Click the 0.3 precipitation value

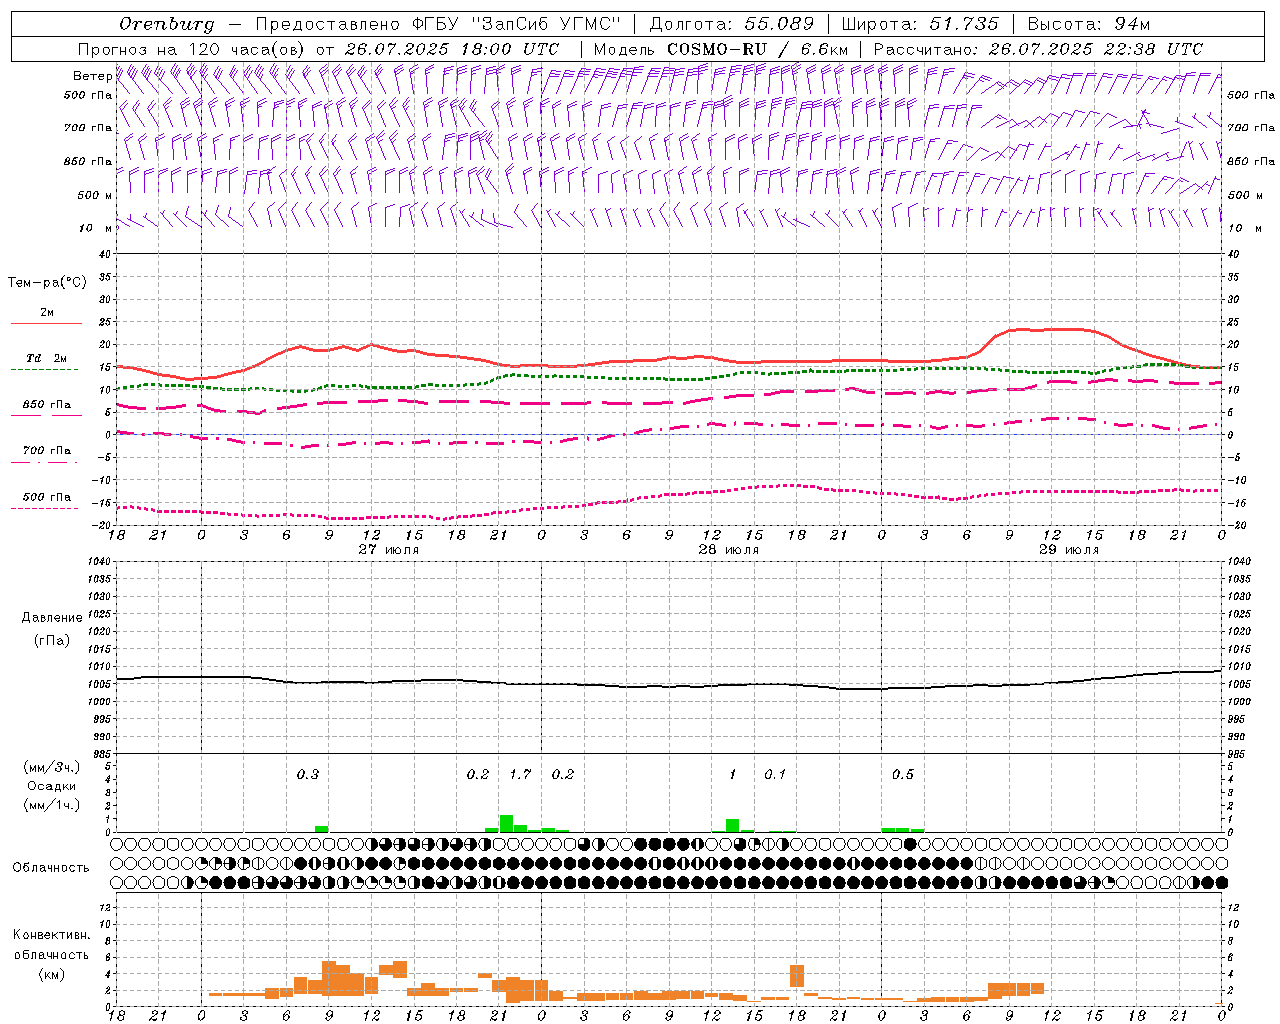[x=307, y=774]
